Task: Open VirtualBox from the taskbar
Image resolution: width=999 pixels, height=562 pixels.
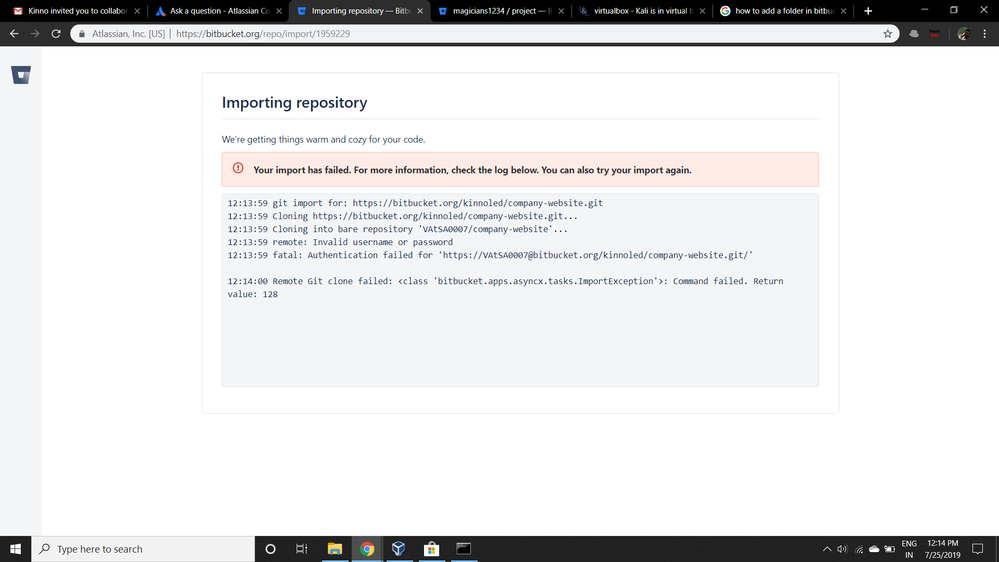Action: tap(399, 549)
